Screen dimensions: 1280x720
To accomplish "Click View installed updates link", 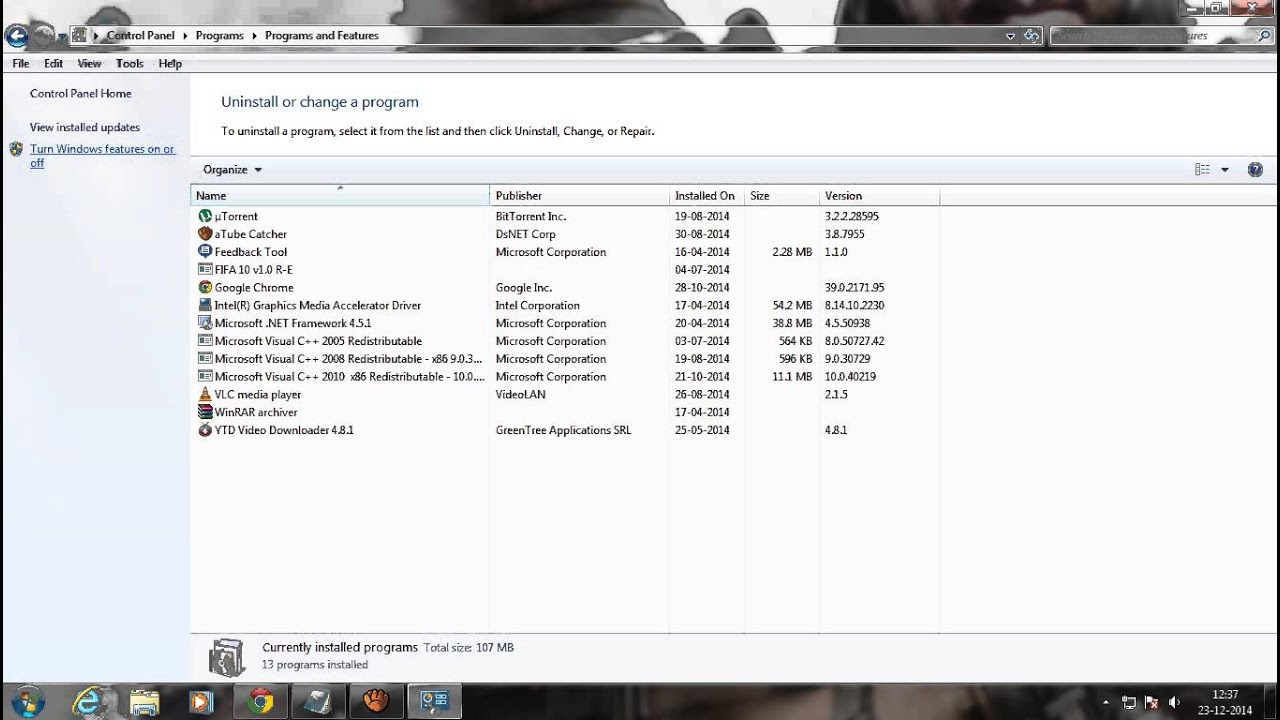I will 85,127.
